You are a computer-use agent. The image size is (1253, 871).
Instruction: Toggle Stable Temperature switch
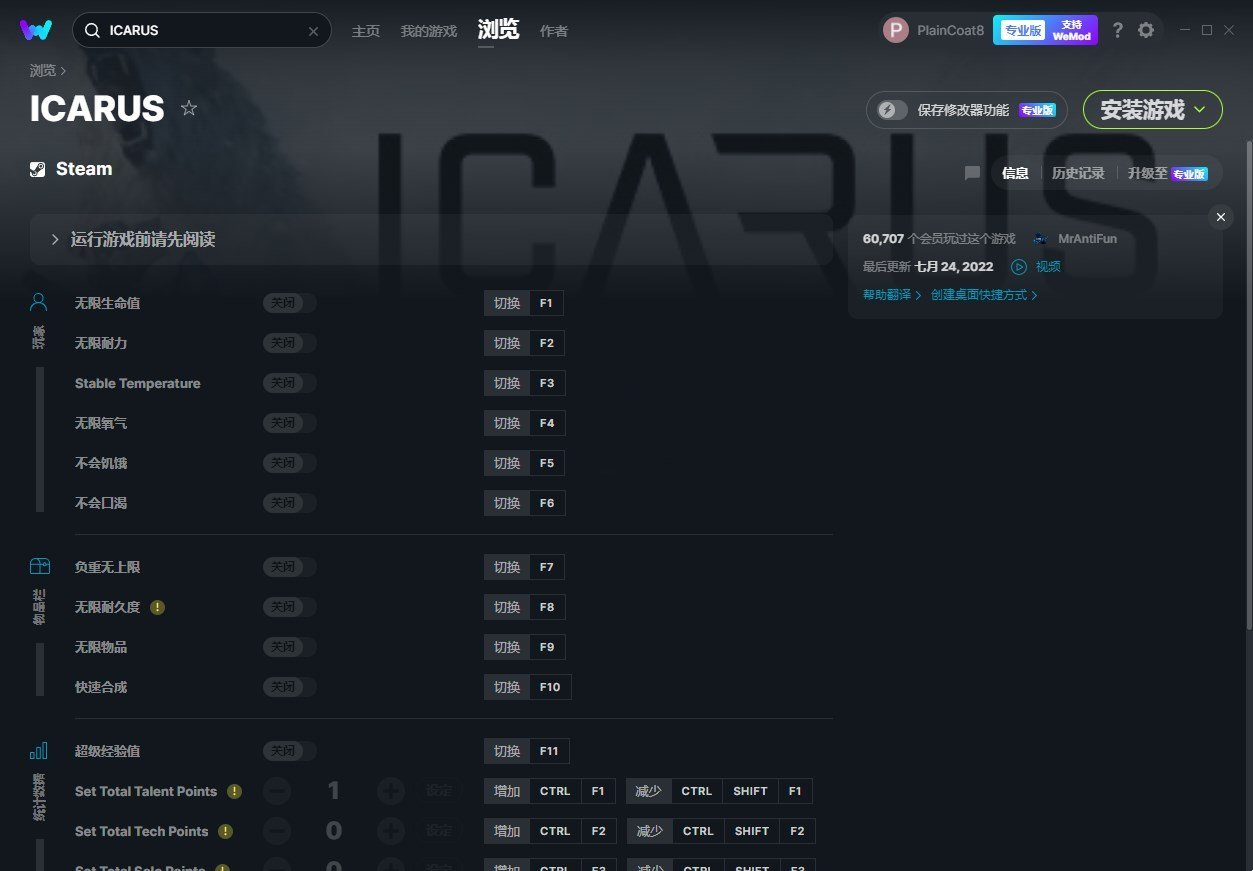tap(290, 383)
